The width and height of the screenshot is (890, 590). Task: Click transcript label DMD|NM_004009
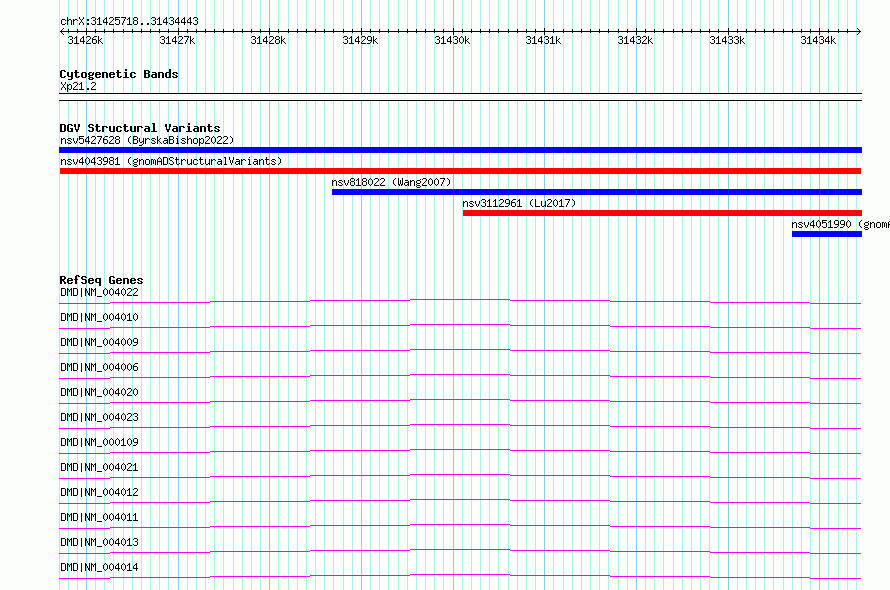(99, 342)
